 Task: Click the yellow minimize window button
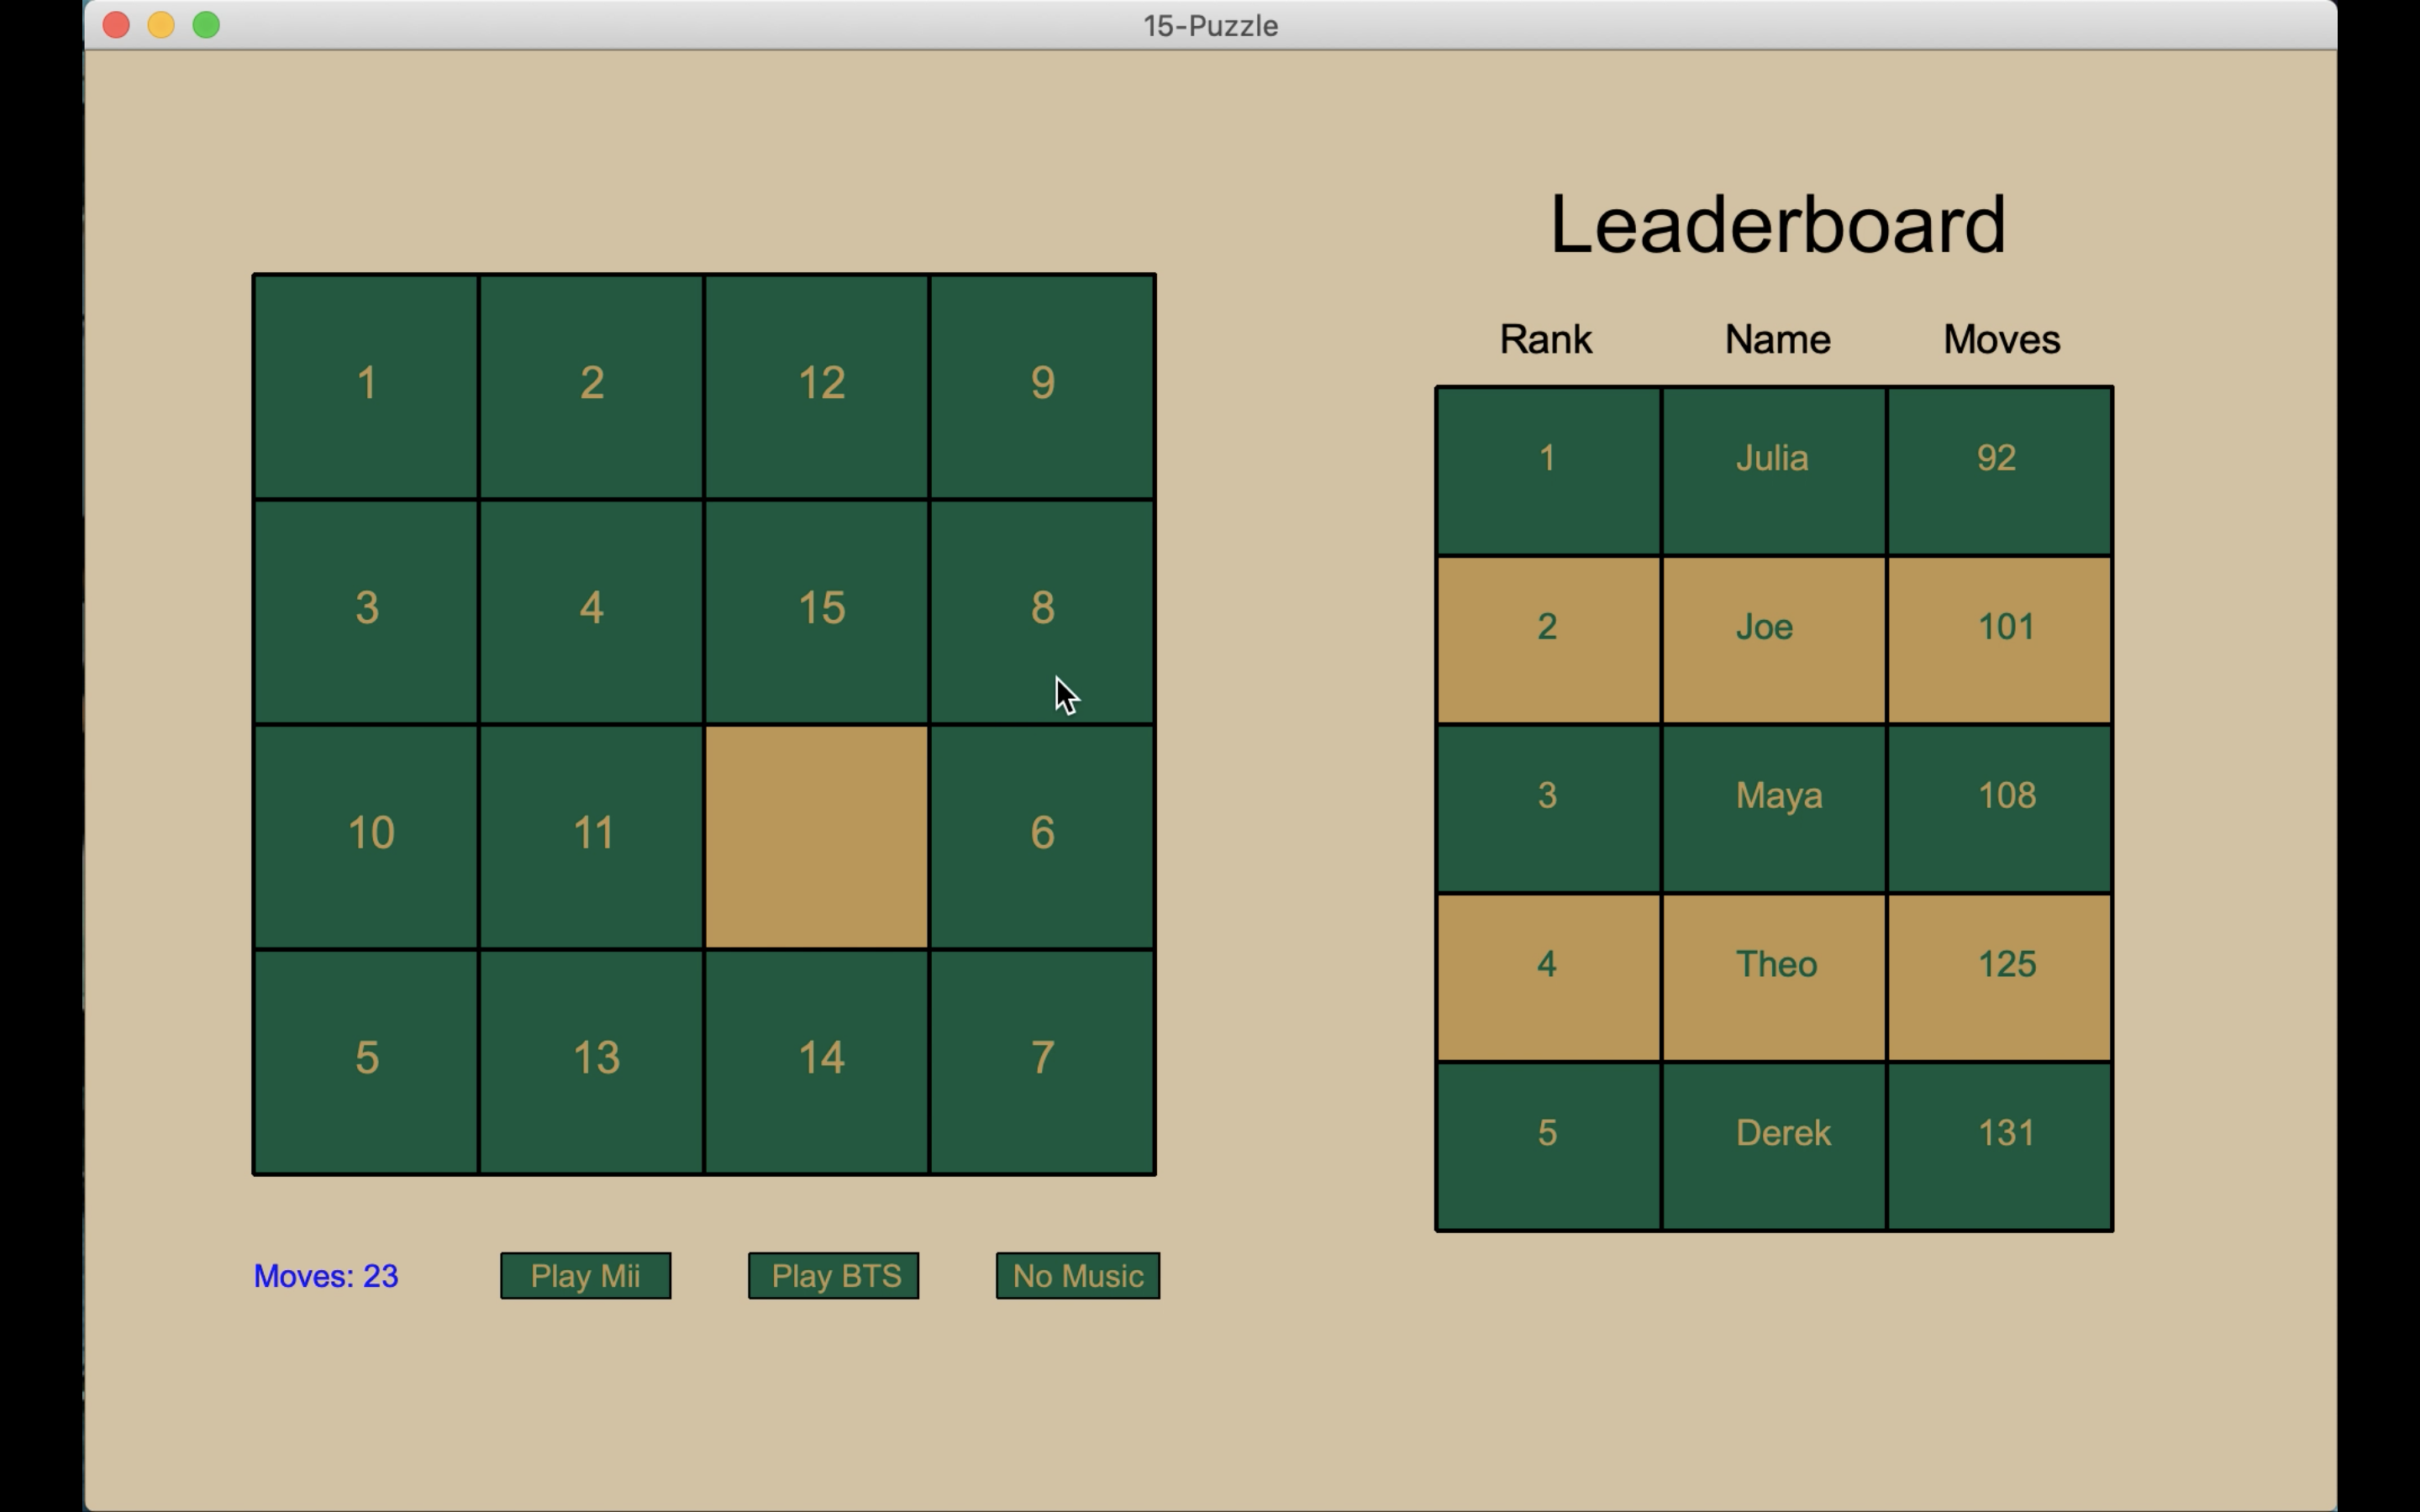(161, 25)
